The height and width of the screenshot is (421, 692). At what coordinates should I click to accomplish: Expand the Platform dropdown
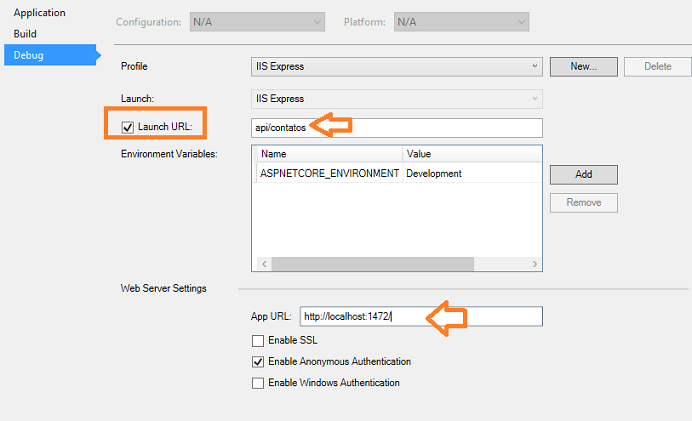click(x=461, y=22)
